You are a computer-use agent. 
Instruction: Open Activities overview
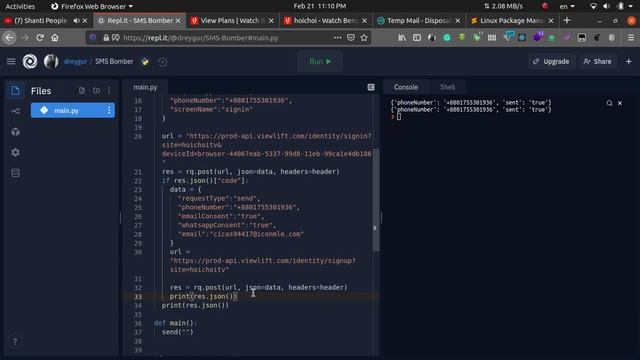20,6
